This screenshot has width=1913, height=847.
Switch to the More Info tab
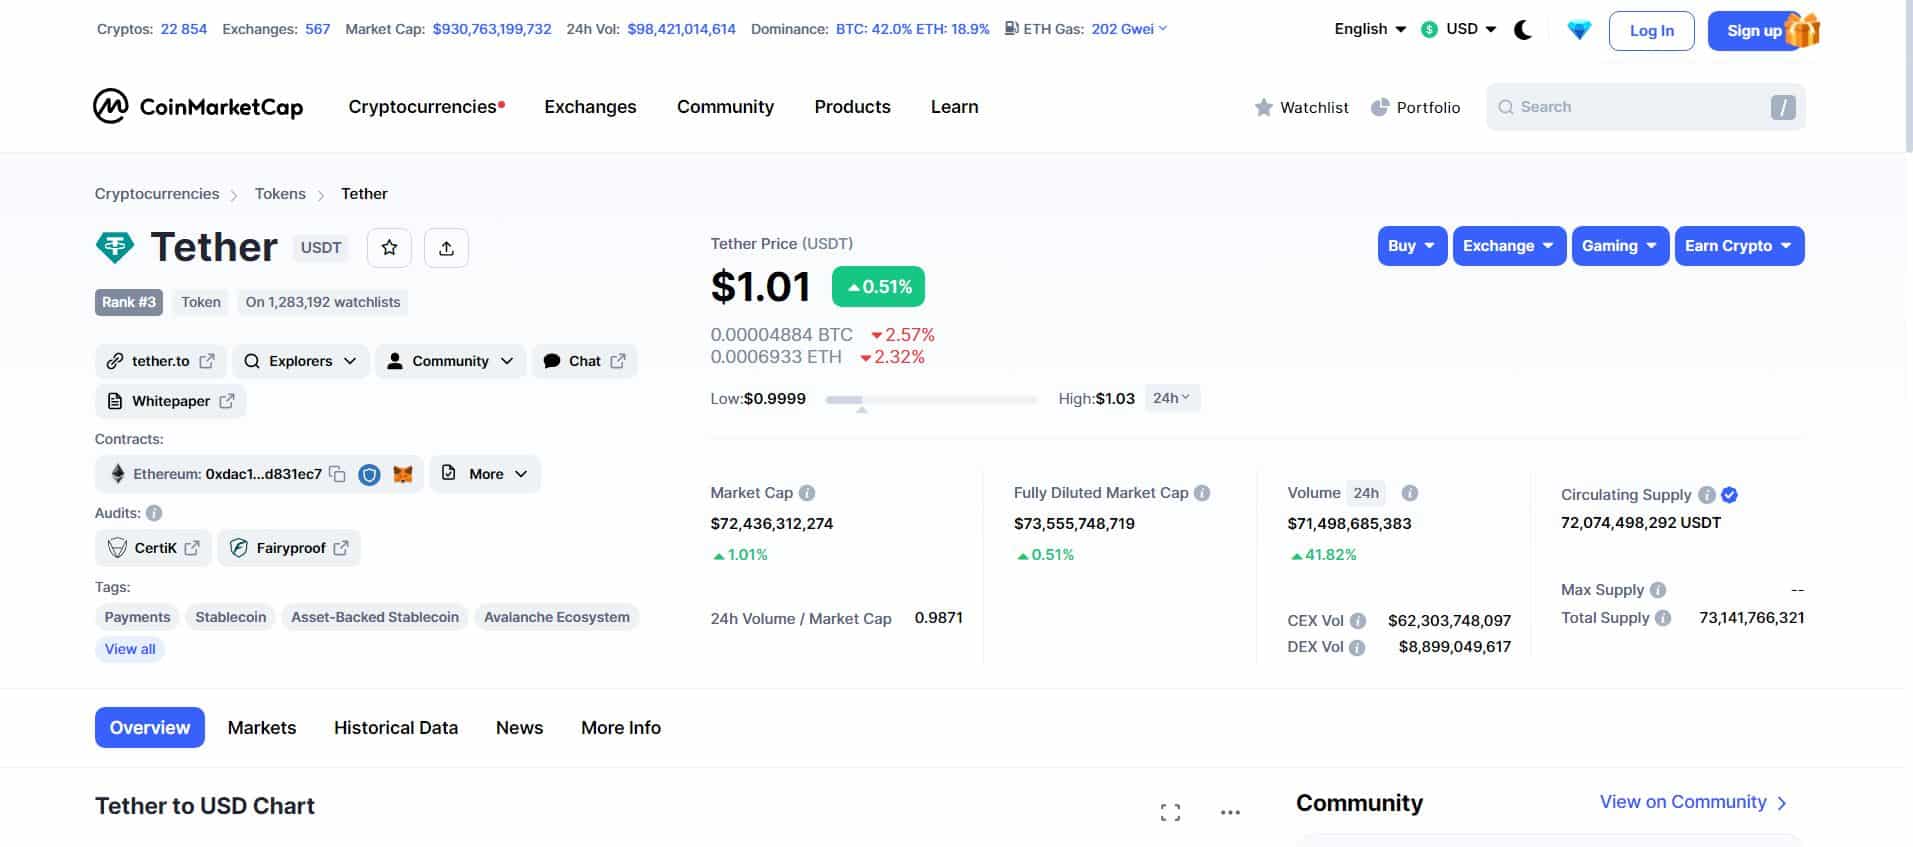621,728
